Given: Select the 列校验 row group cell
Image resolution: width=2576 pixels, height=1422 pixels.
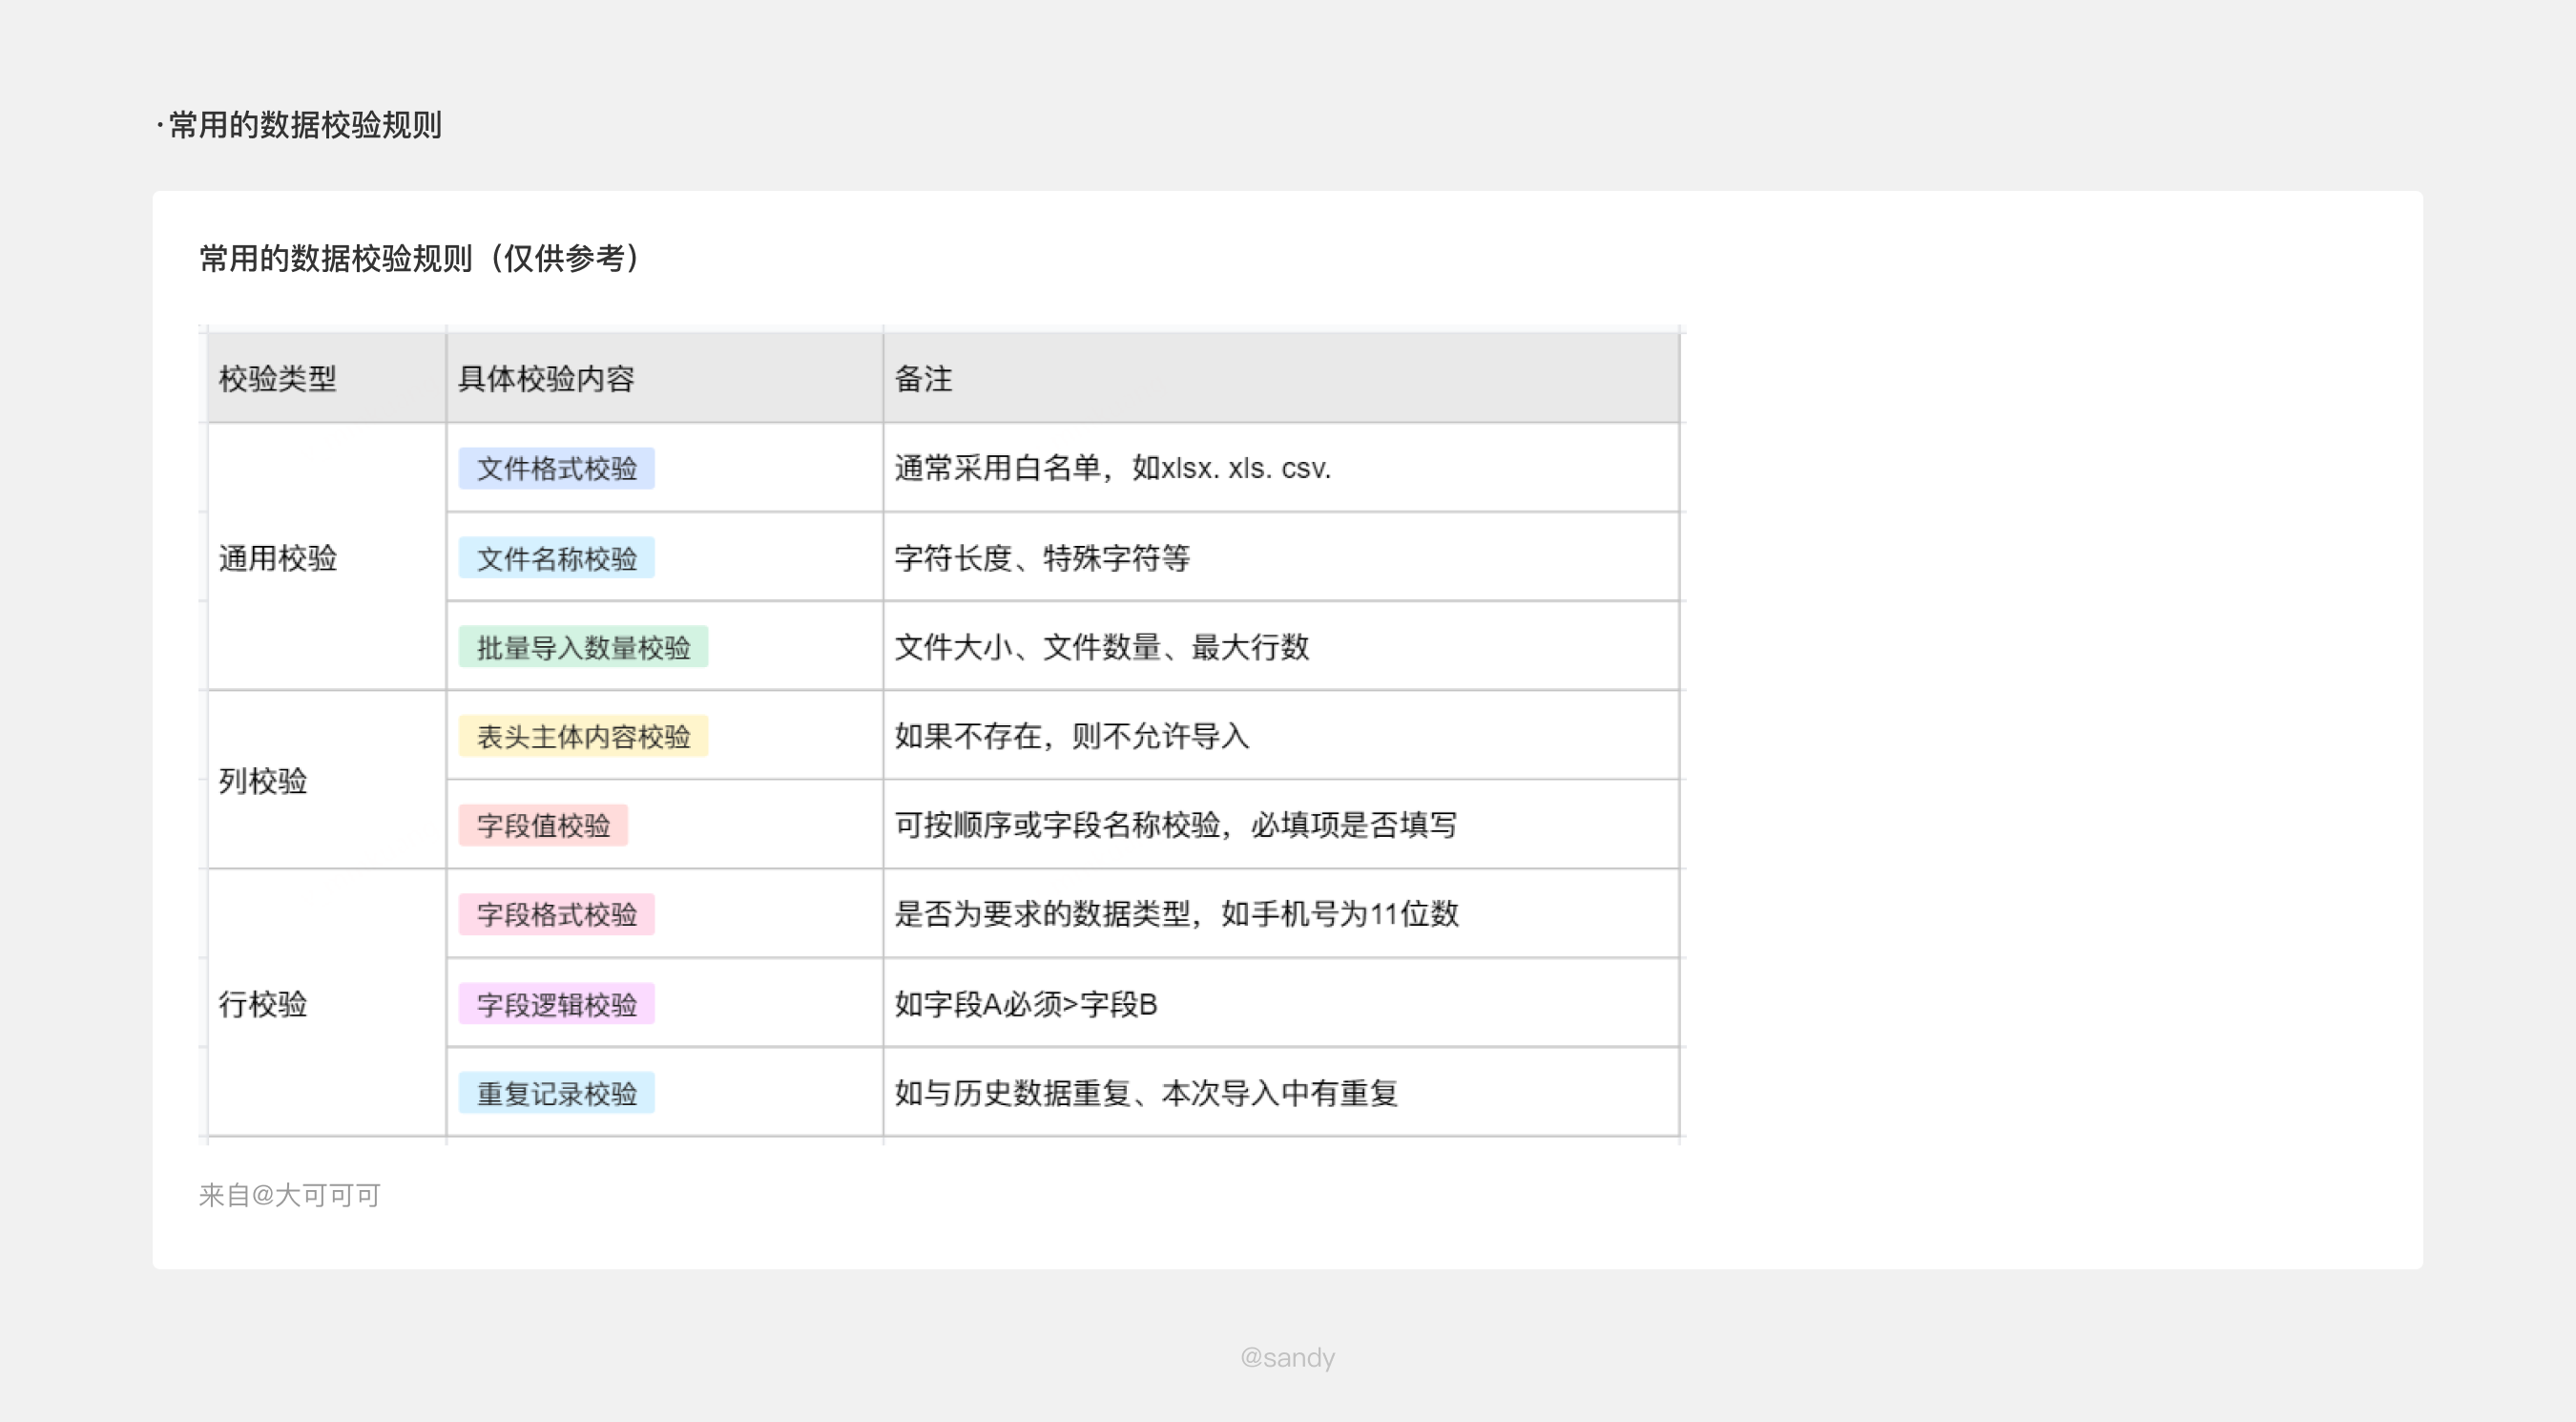Looking at the screenshot, I should pos(263,781).
